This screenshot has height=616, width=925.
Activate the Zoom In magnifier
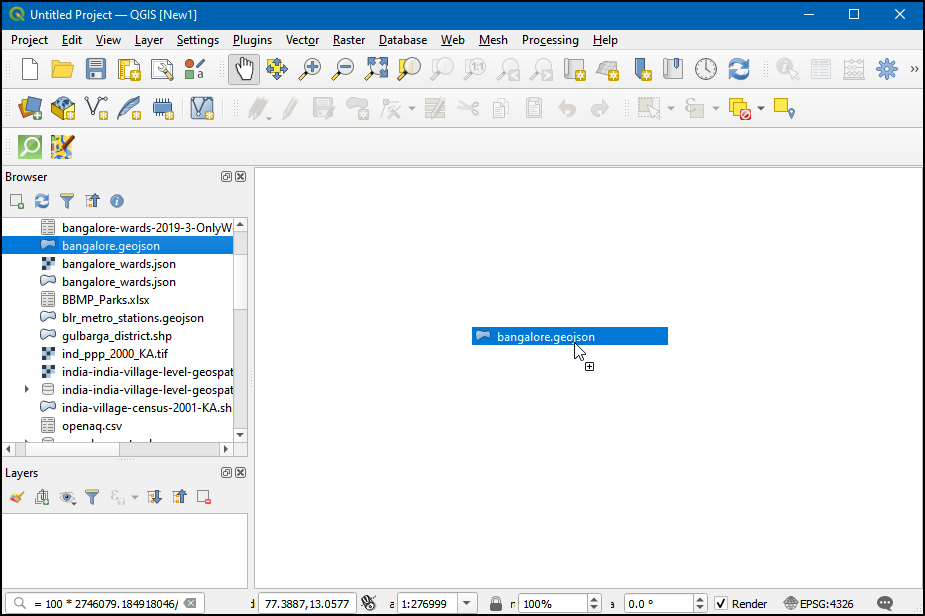309,69
